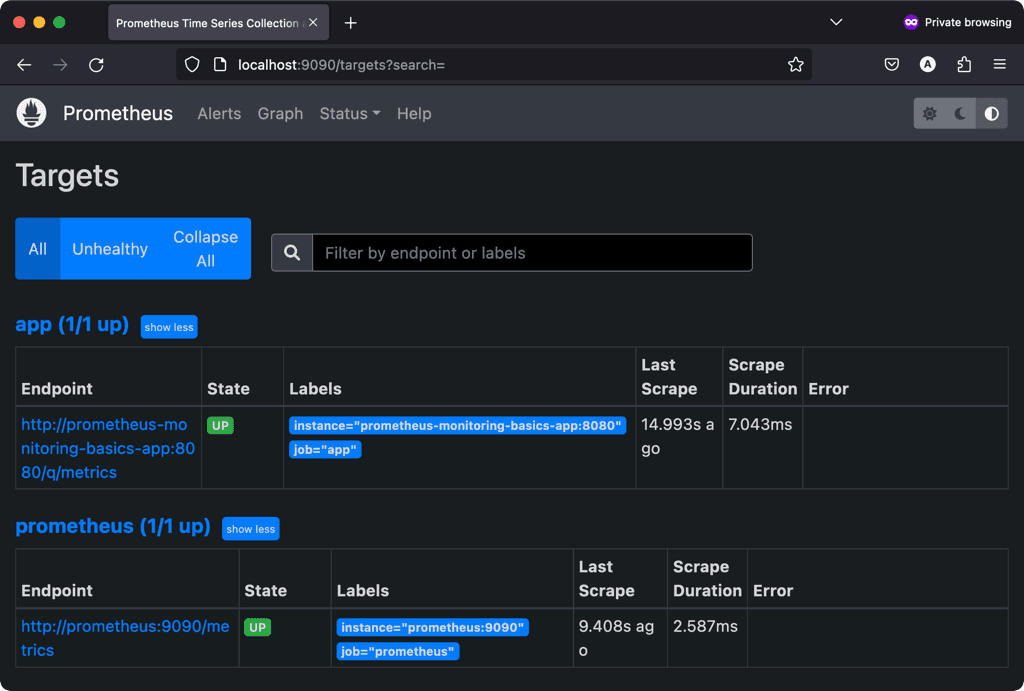
Task: Open the extensions puzzle icon
Action: [x=964, y=64]
